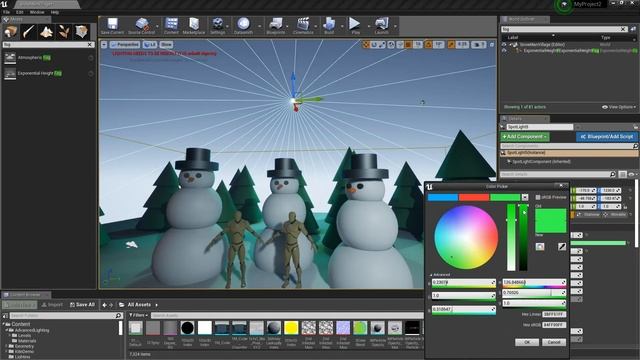Enable the sRGB Preview checkbox
The image size is (640, 360).
(538, 197)
